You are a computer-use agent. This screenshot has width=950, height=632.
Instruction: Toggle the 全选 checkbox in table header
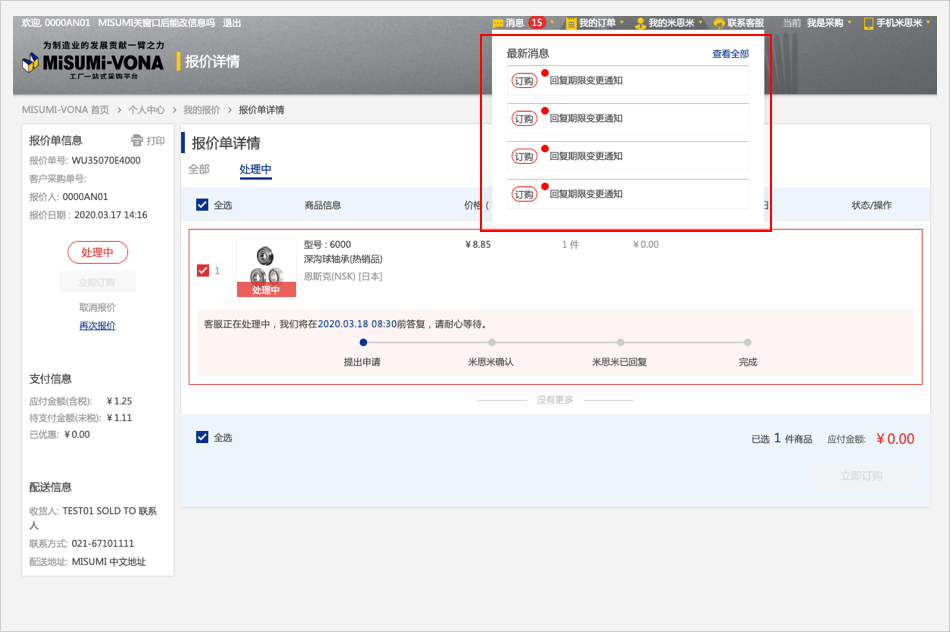[202, 205]
